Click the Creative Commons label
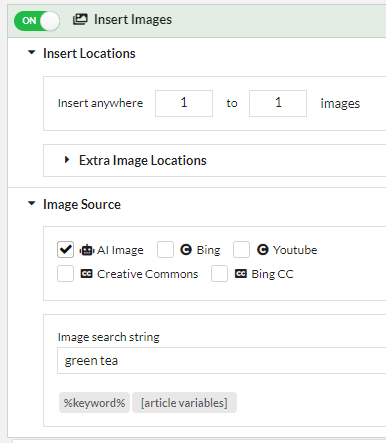The image size is (386, 443). coord(147,274)
